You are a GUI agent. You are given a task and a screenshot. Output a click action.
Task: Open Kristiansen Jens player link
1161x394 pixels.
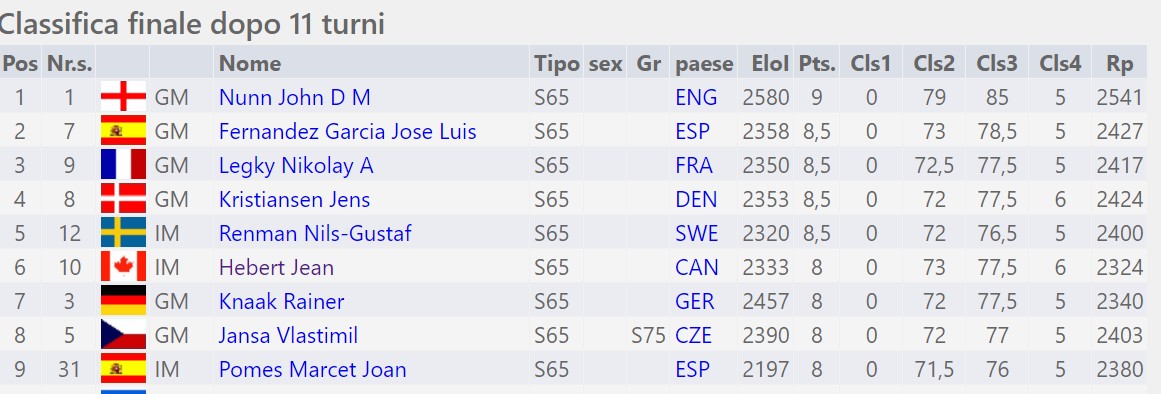pos(294,199)
